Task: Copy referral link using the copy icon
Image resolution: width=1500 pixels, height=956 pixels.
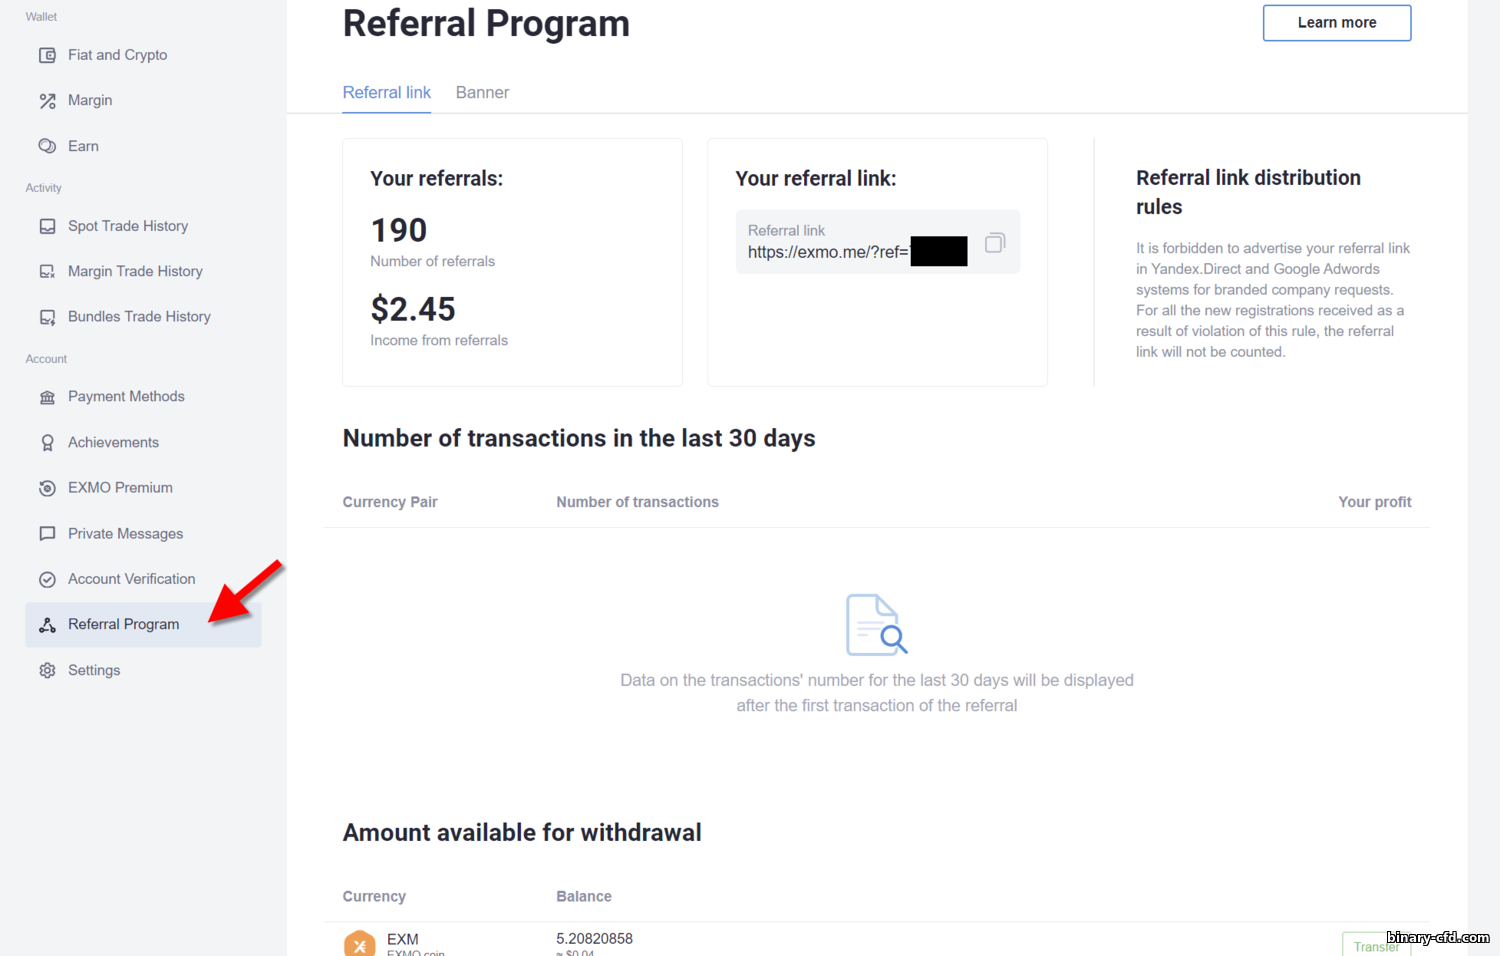Action: tap(994, 243)
